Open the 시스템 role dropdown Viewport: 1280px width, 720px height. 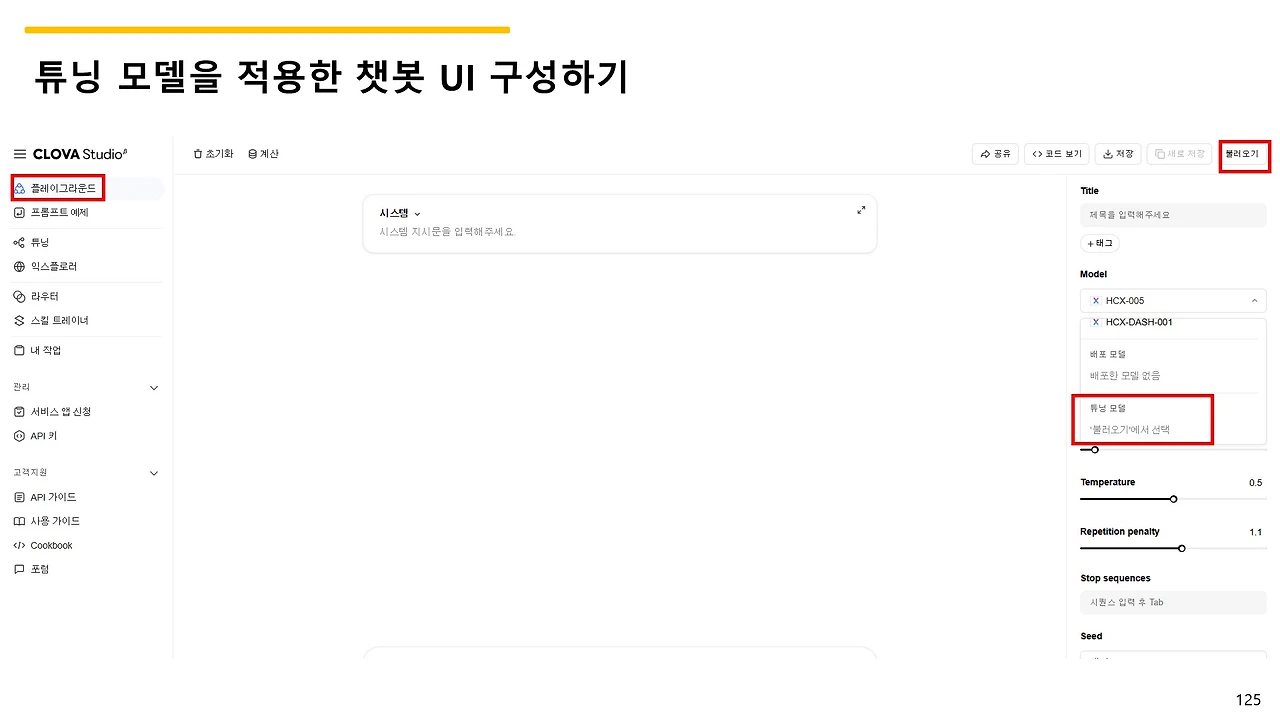tap(397, 212)
